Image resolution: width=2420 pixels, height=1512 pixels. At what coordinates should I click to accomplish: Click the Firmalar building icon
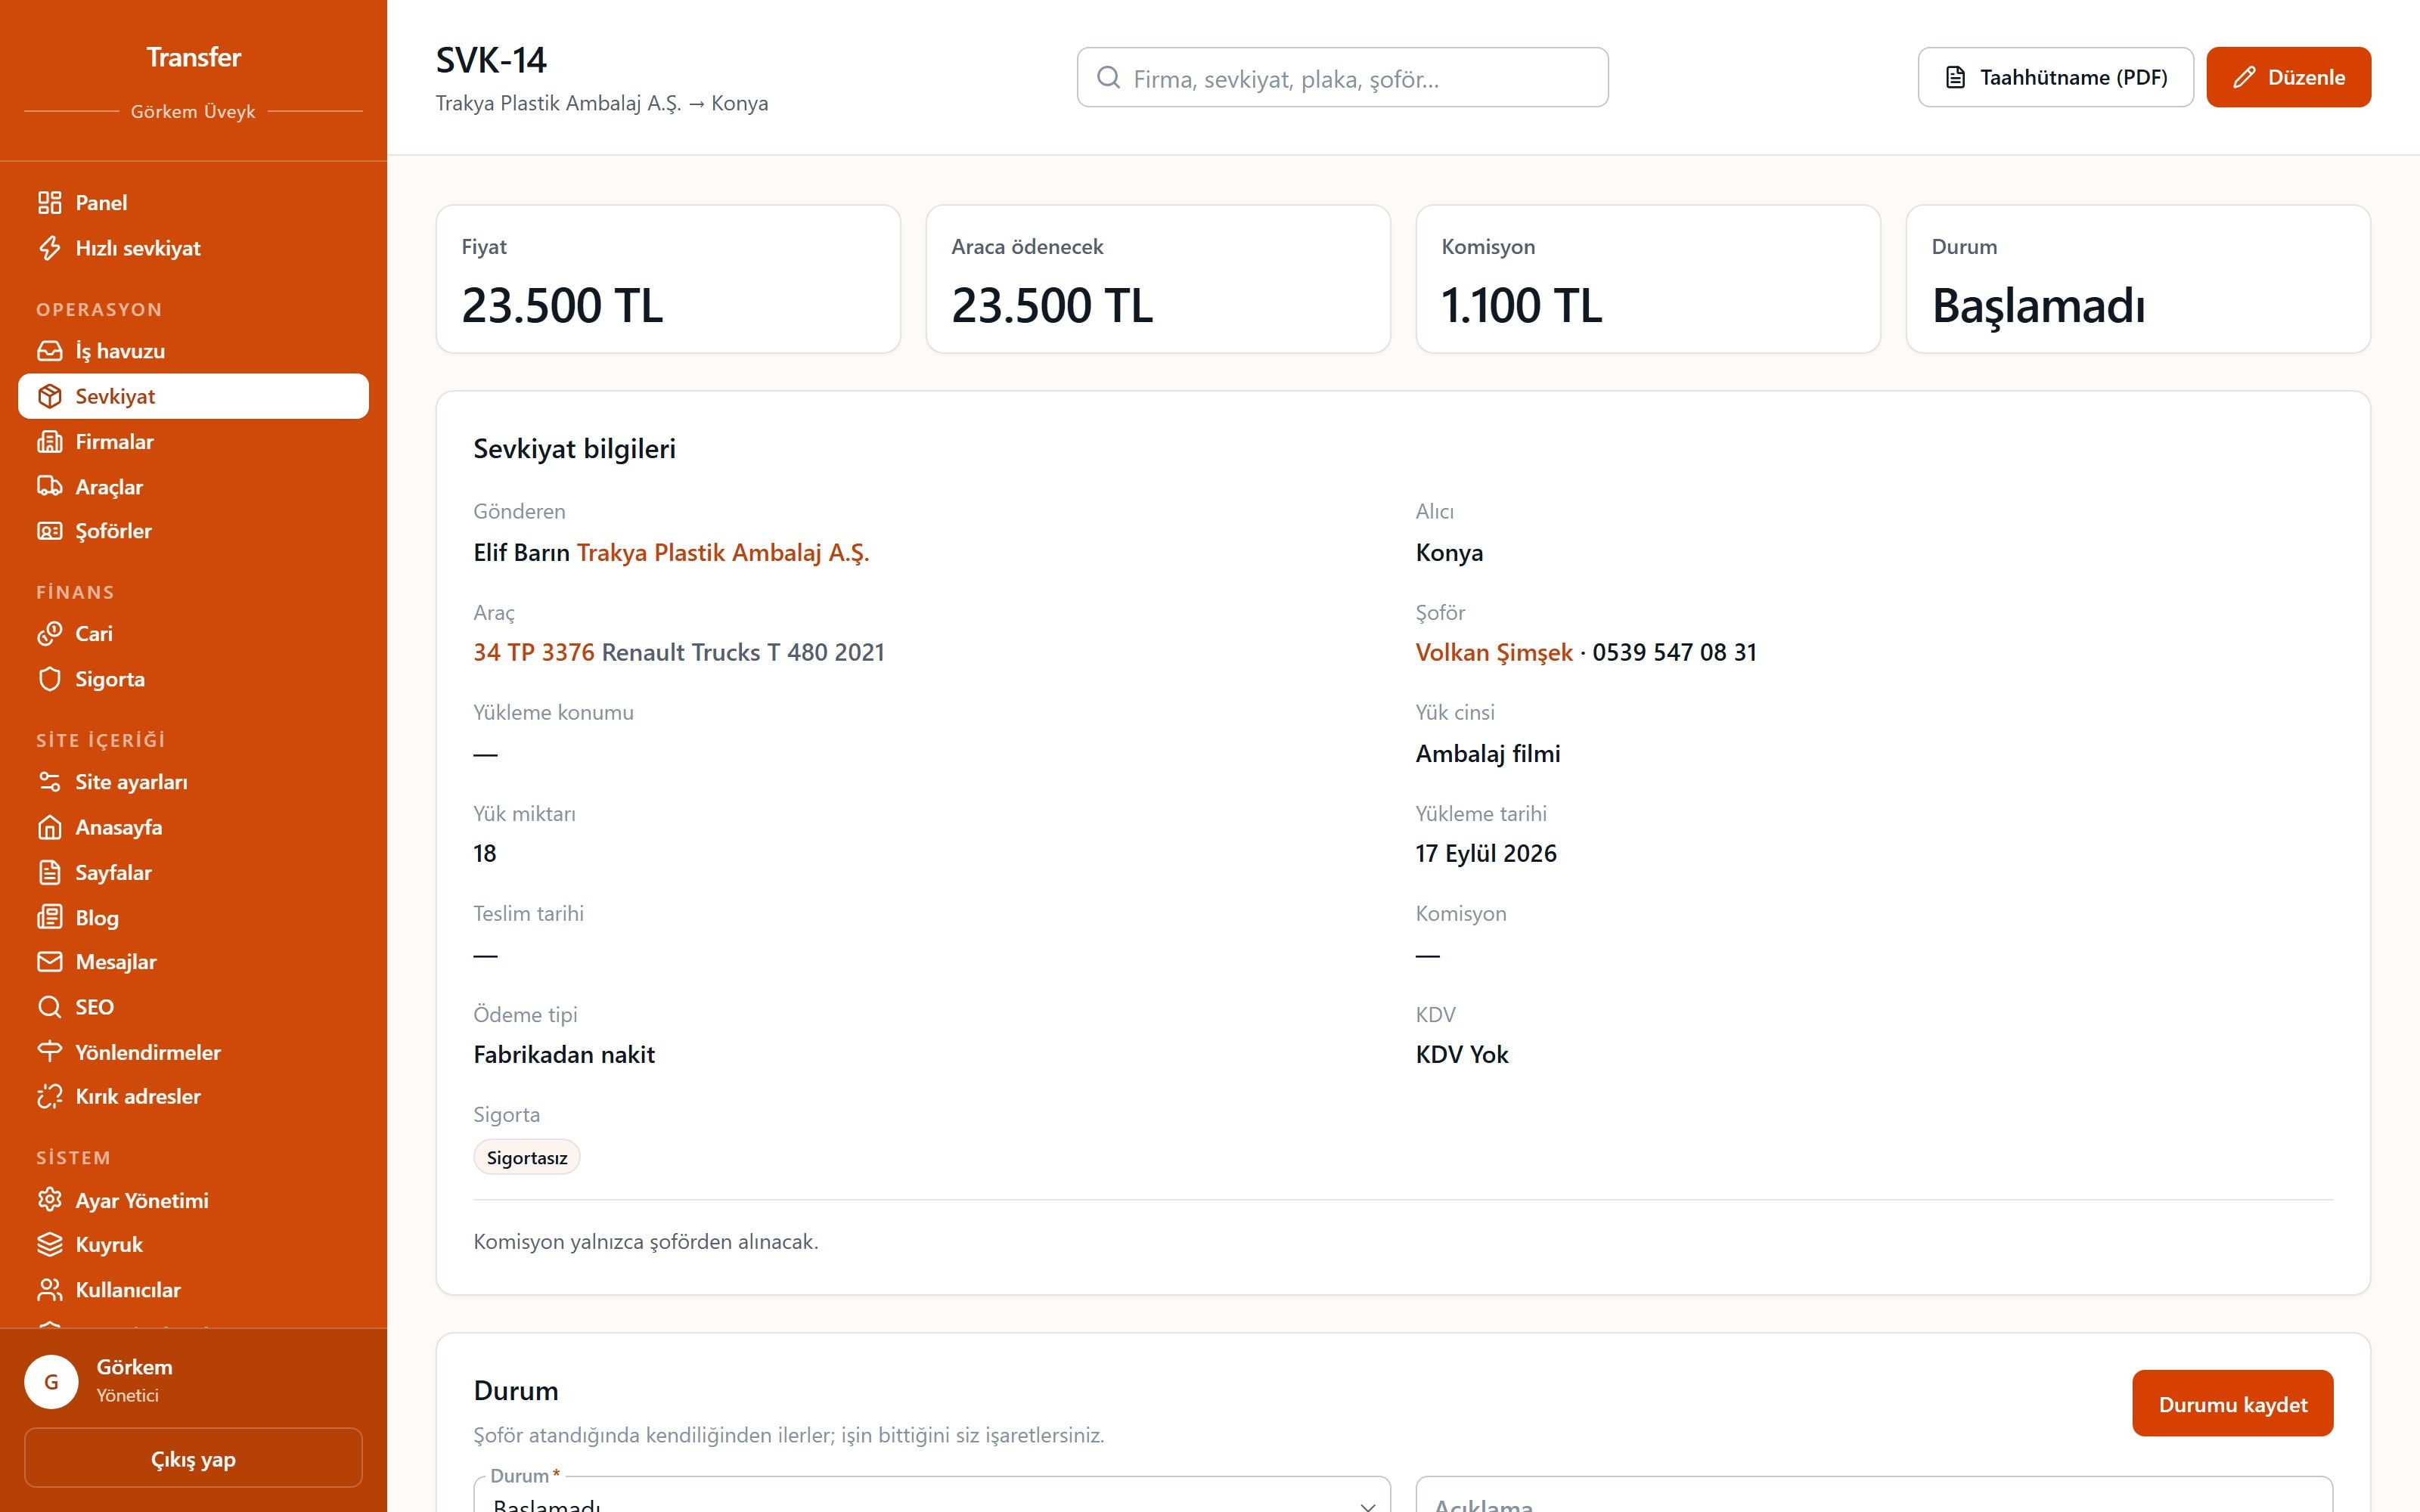(50, 441)
